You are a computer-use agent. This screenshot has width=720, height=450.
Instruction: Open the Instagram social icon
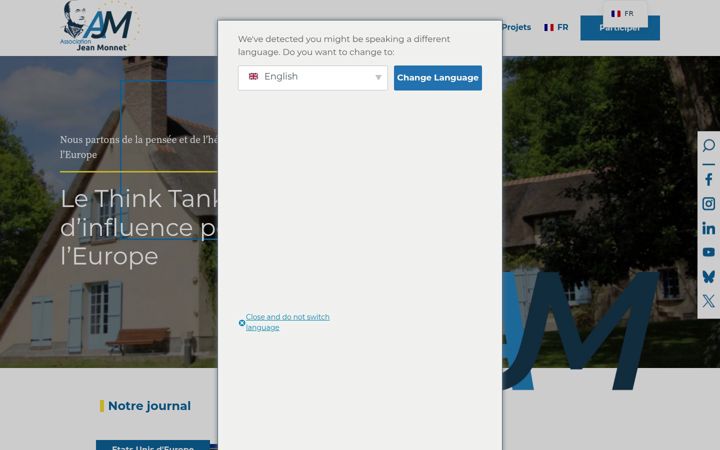[x=709, y=203]
